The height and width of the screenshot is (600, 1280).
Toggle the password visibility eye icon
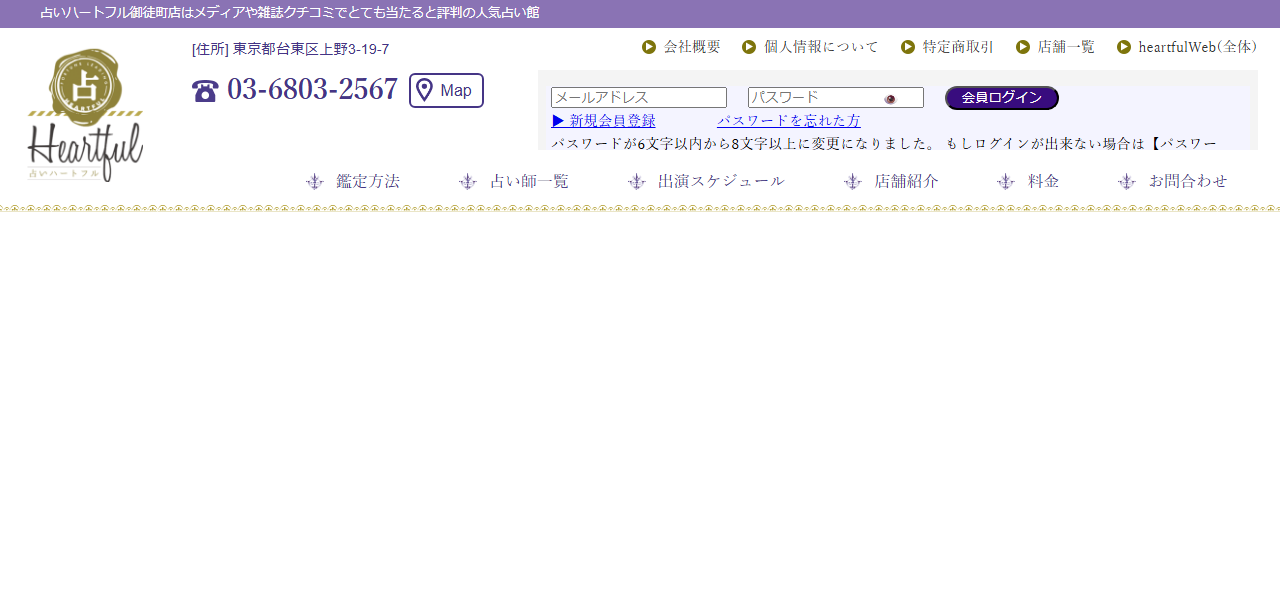[x=890, y=99]
